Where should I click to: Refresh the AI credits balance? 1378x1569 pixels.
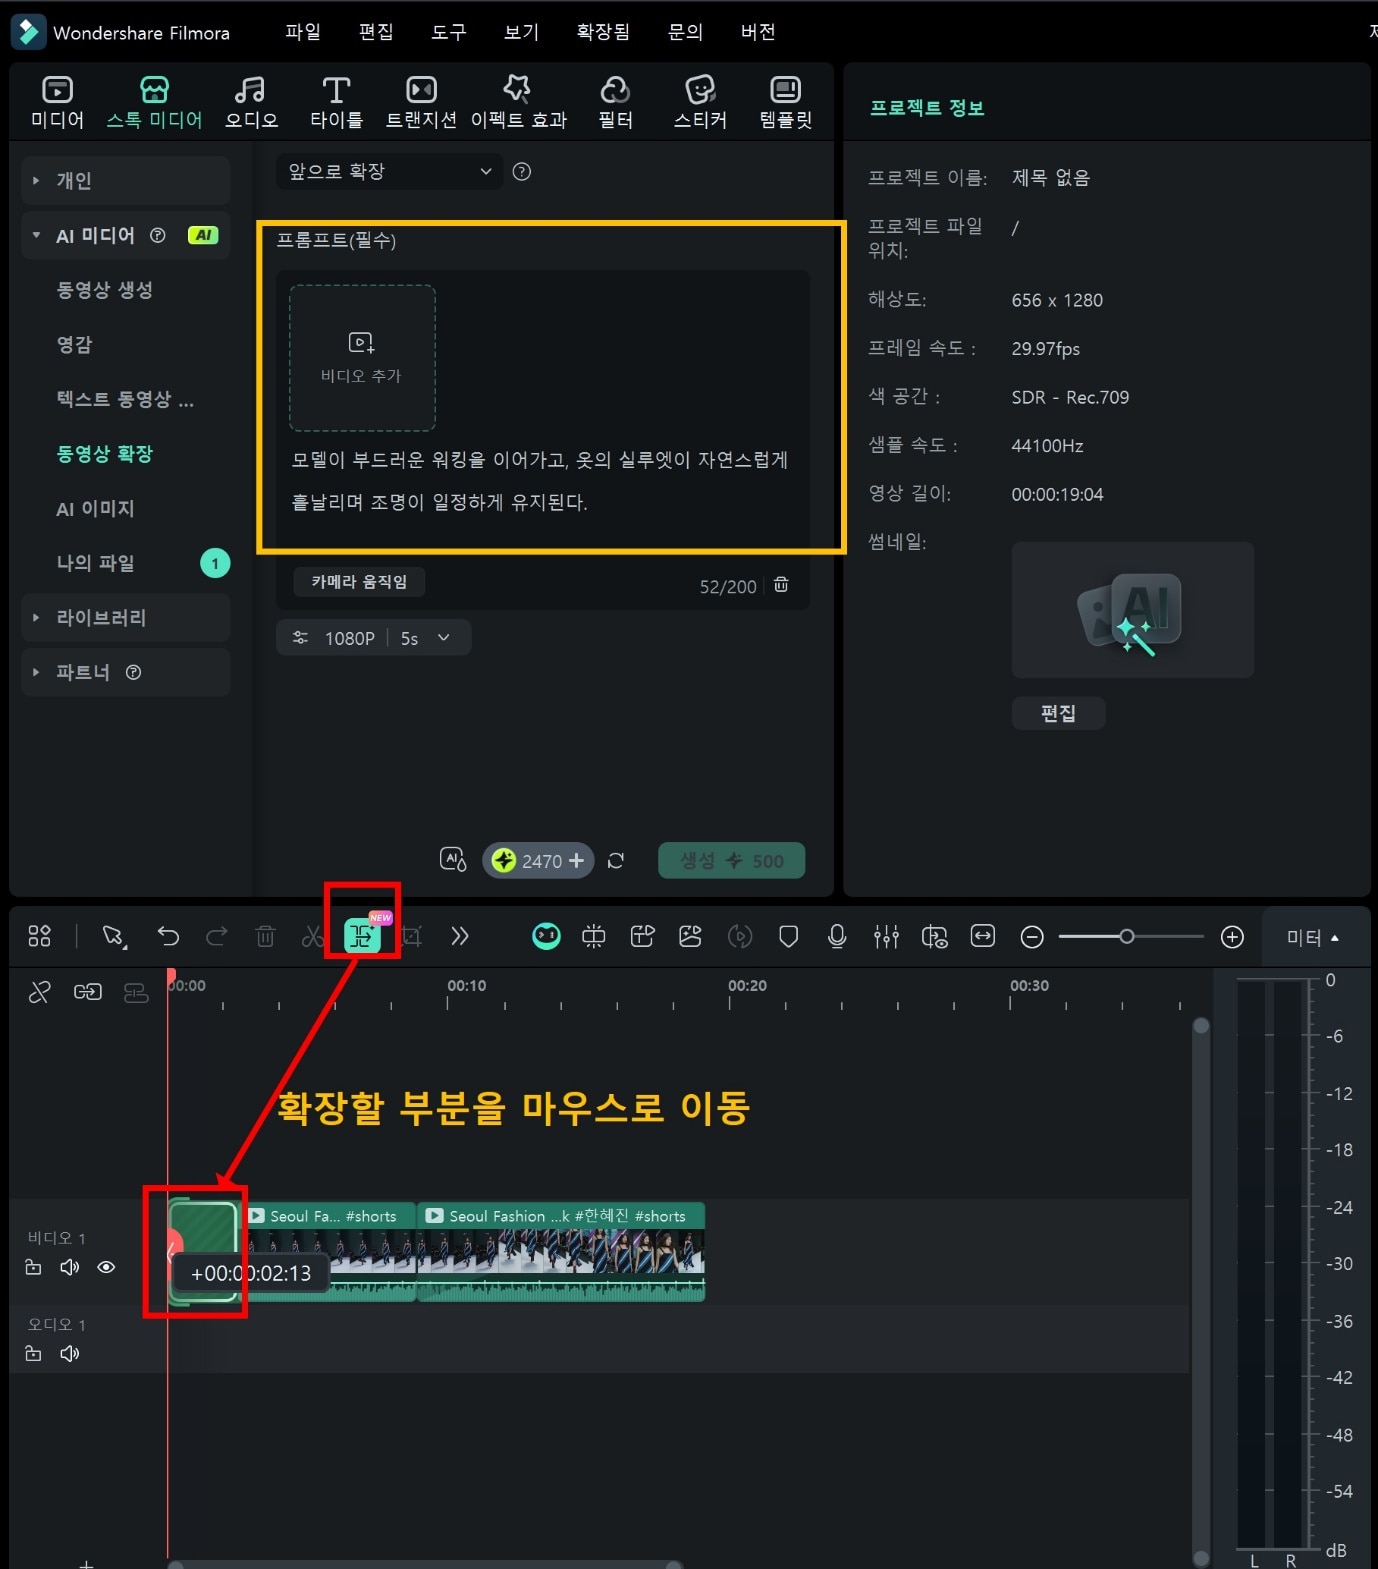(616, 861)
